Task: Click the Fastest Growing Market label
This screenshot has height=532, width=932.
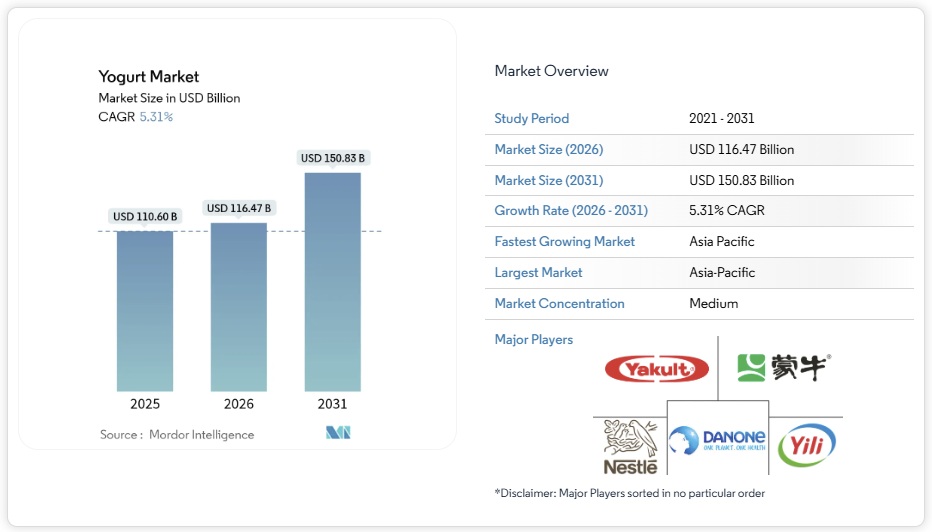Action: click(x=564, y=242)
